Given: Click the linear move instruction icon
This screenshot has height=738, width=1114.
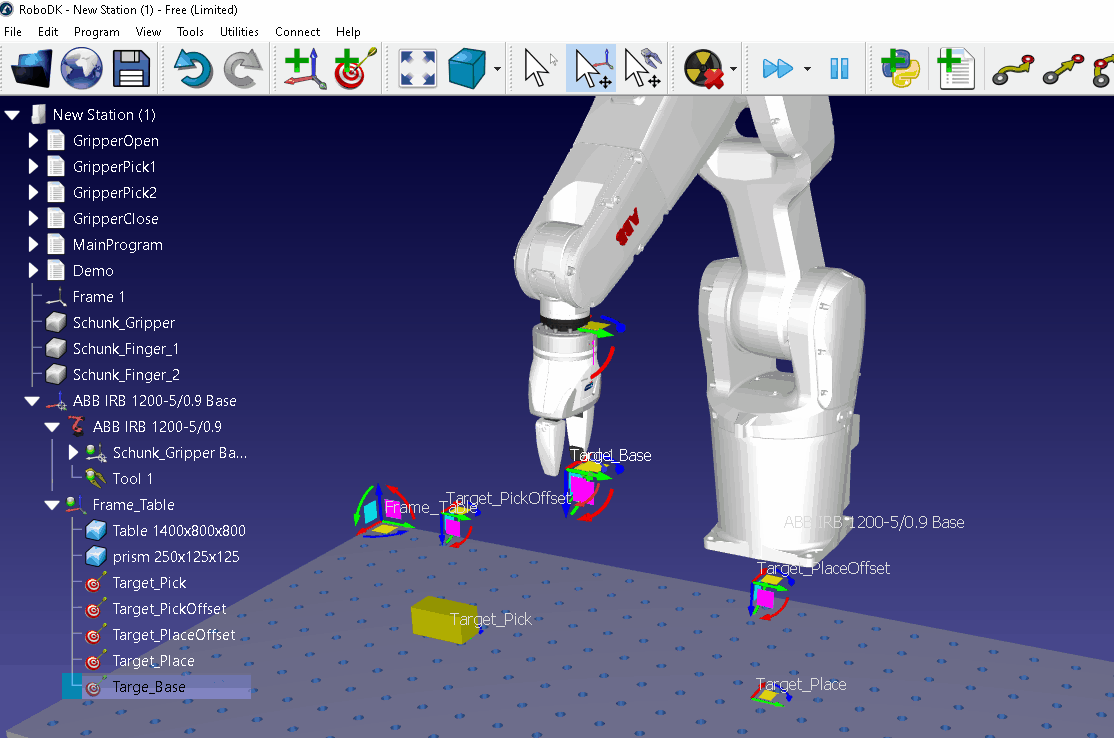Looking at the screenshot, I should (1064, 69).
